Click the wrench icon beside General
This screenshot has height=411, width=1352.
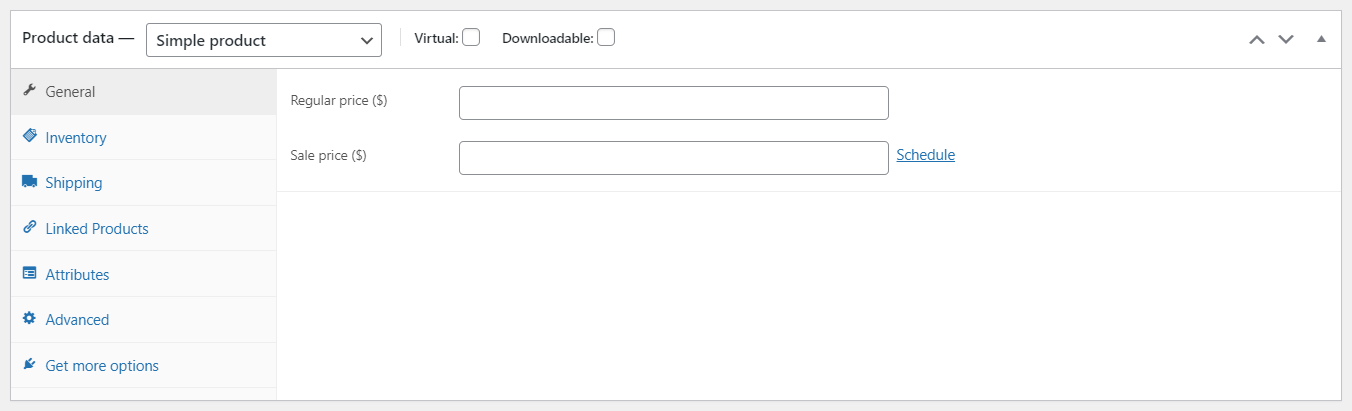29,91
